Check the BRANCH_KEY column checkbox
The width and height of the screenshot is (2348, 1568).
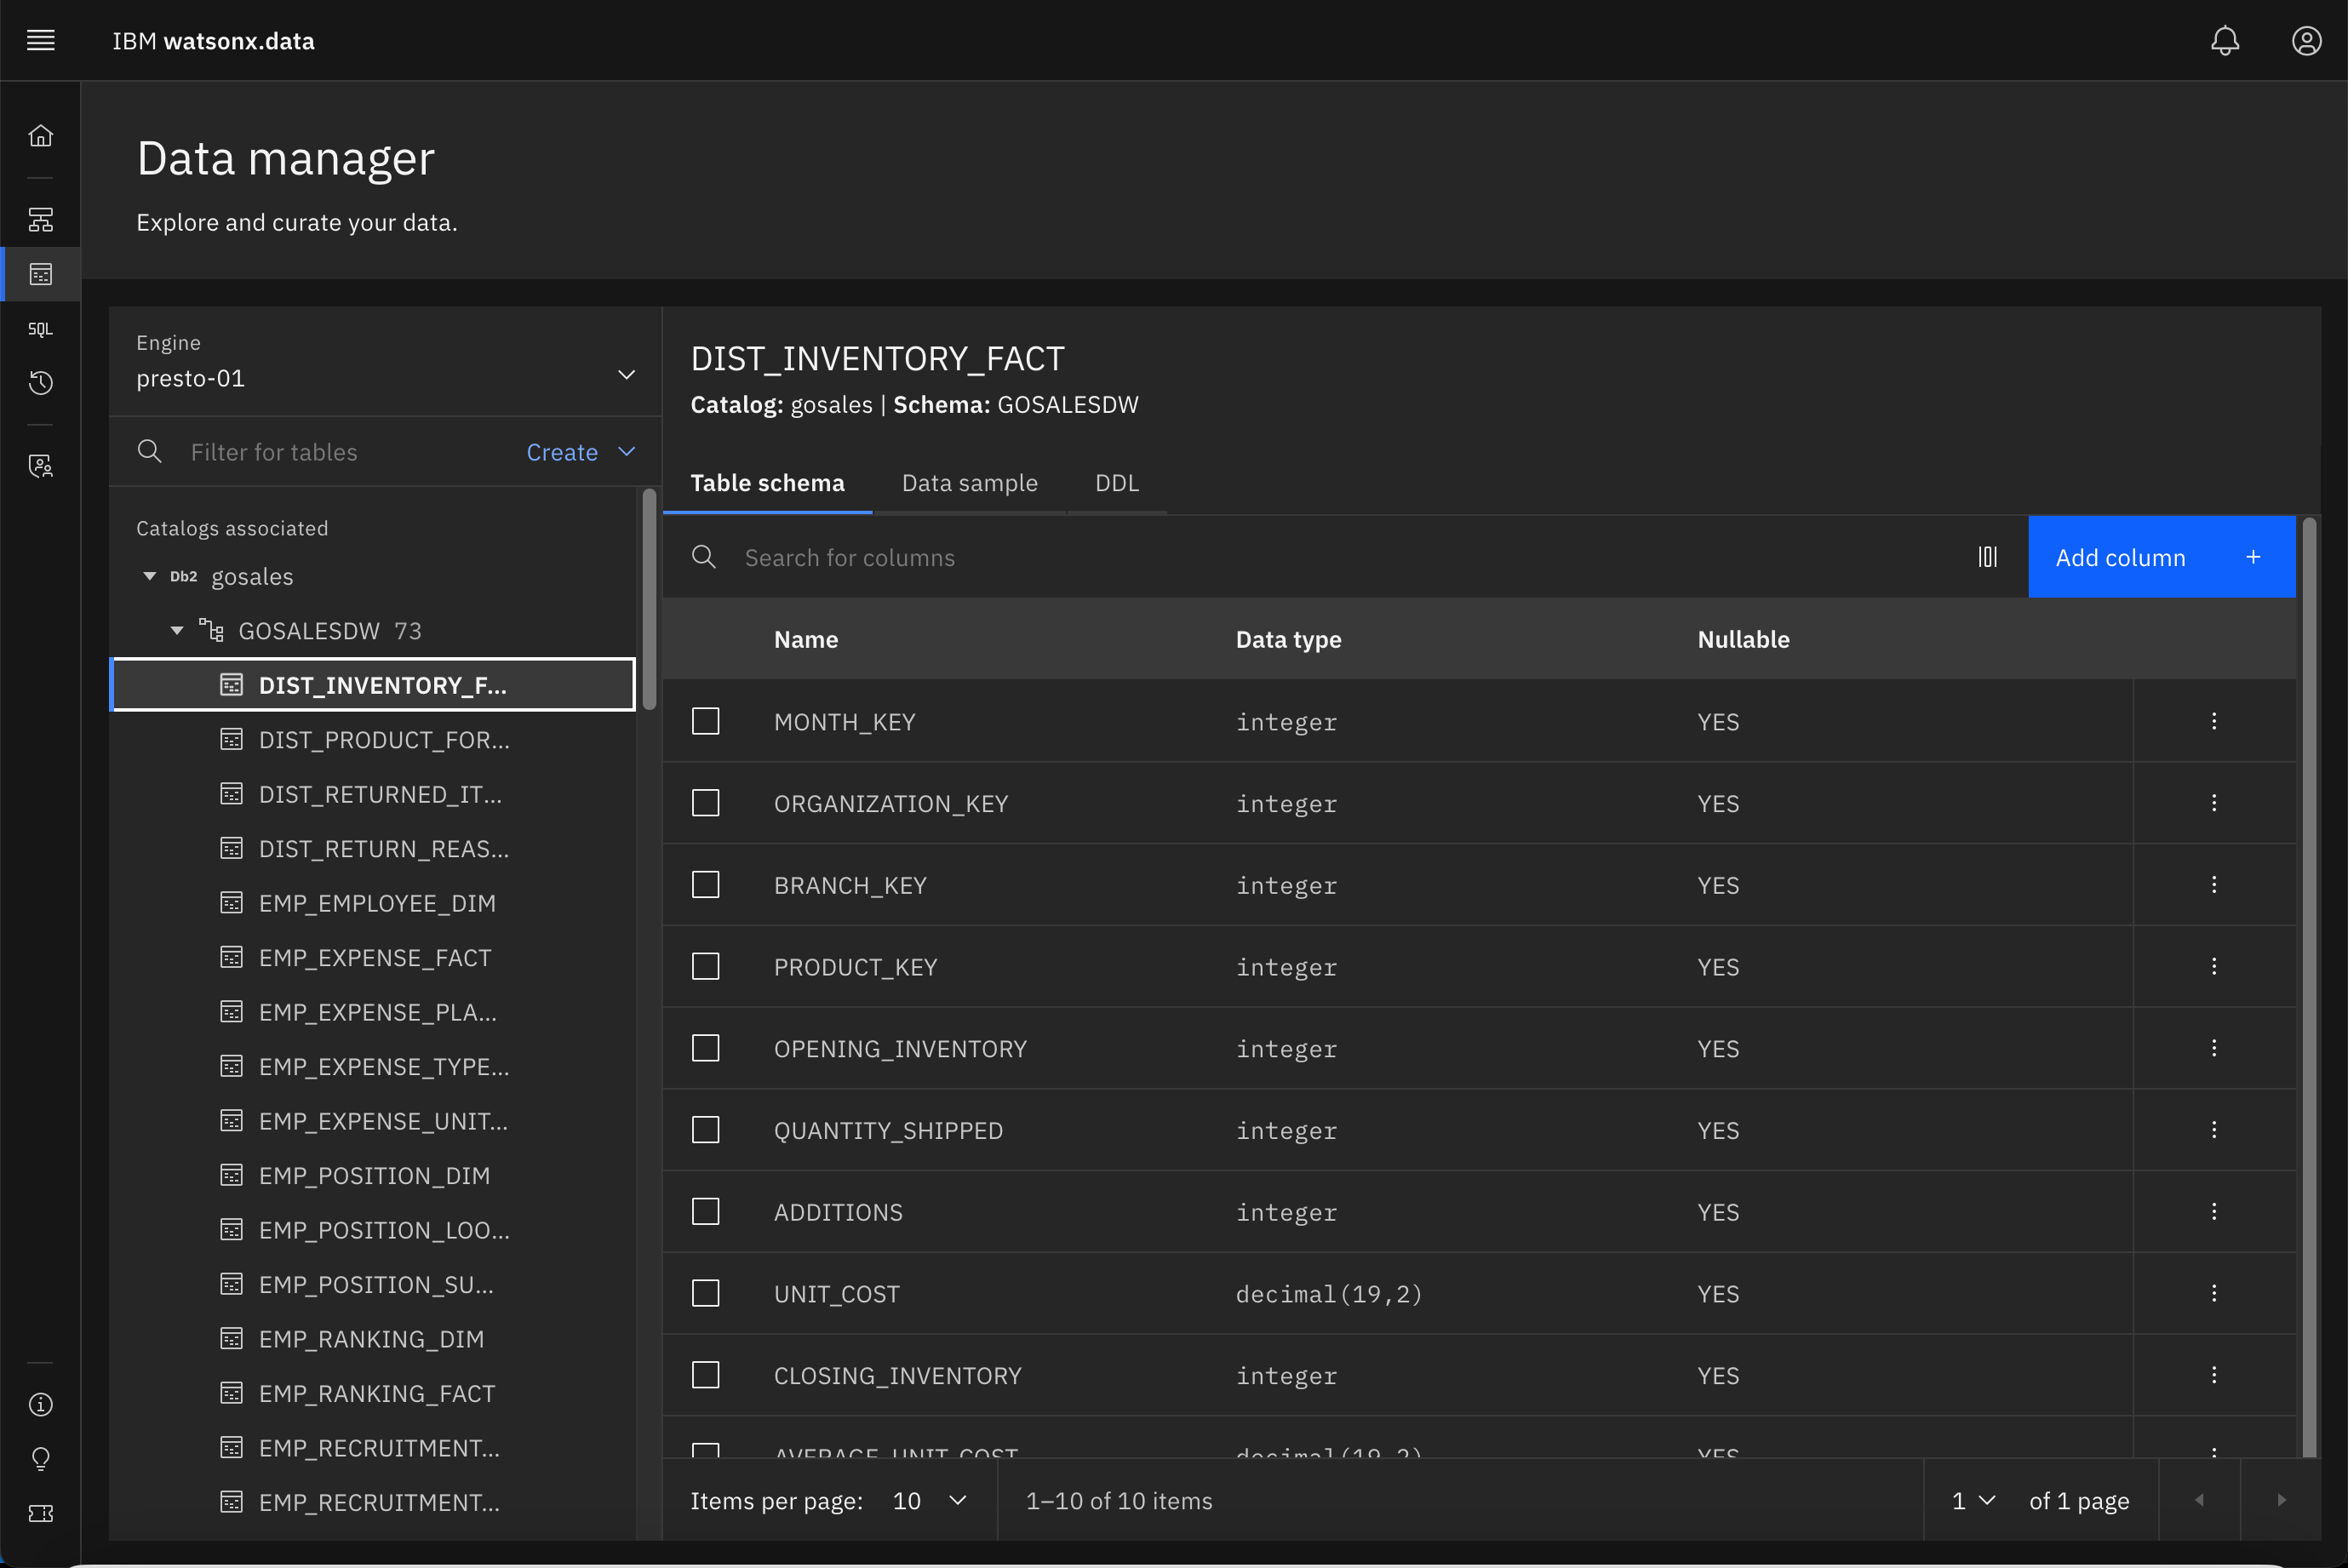click(706, 885)
